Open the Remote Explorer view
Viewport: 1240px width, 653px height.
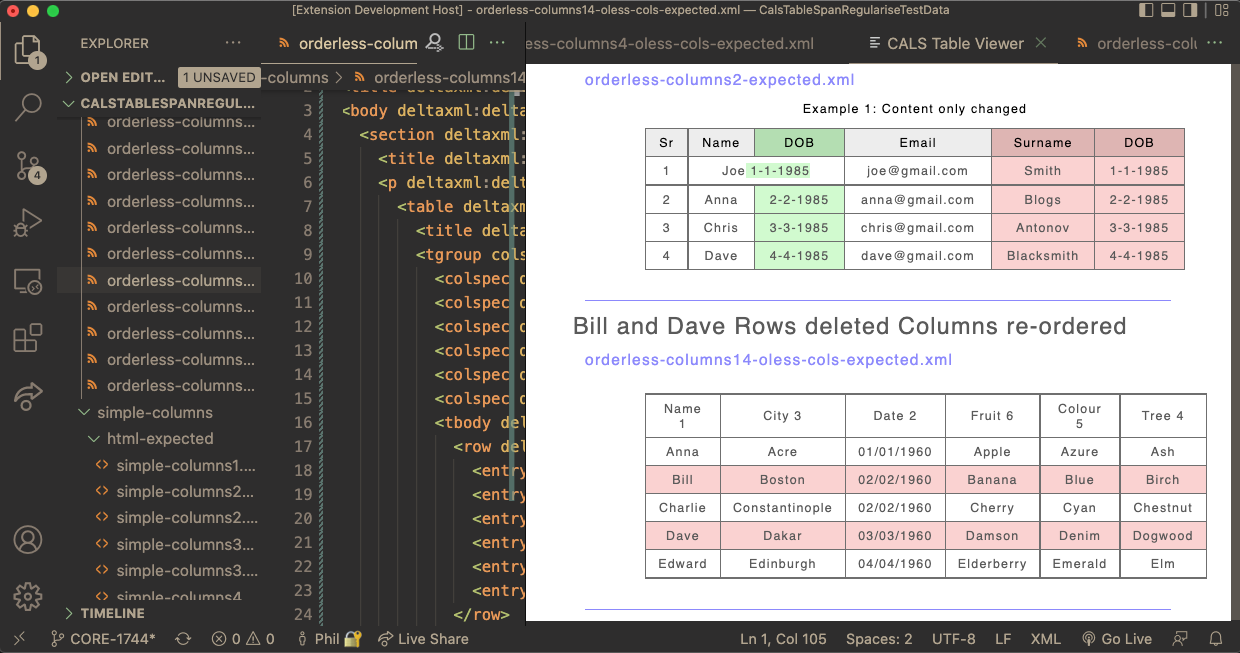pos(29,281)
